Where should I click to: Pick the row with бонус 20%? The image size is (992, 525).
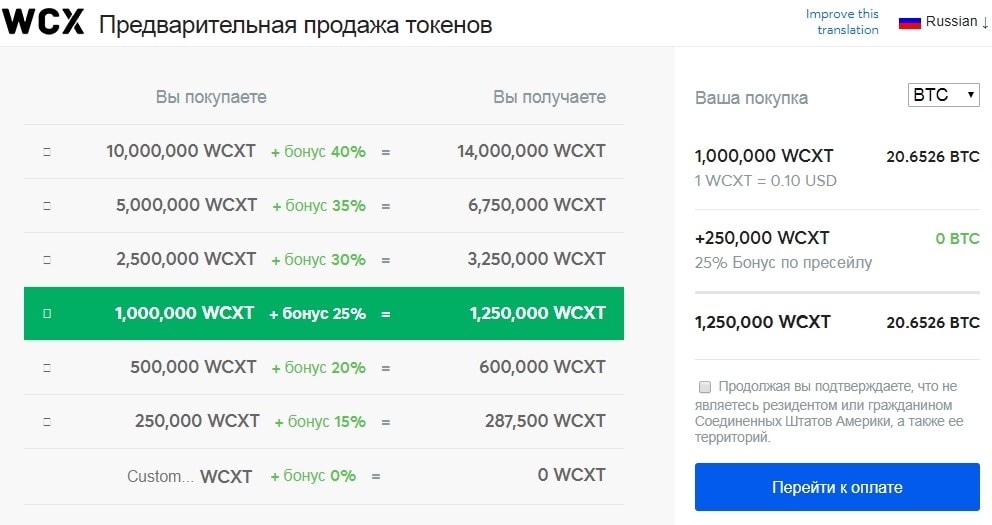coord(319,367)
